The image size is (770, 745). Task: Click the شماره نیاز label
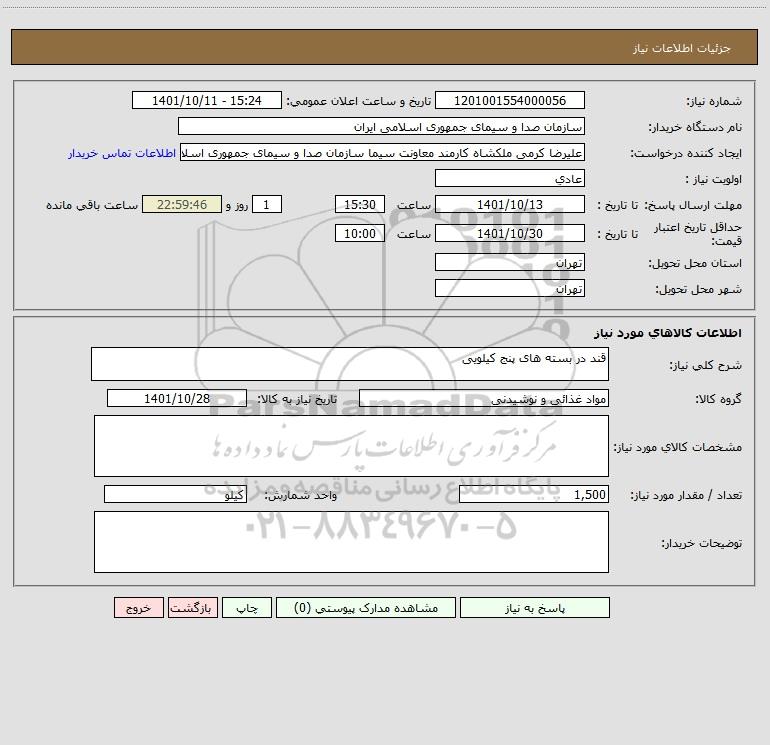click(714, 102)
